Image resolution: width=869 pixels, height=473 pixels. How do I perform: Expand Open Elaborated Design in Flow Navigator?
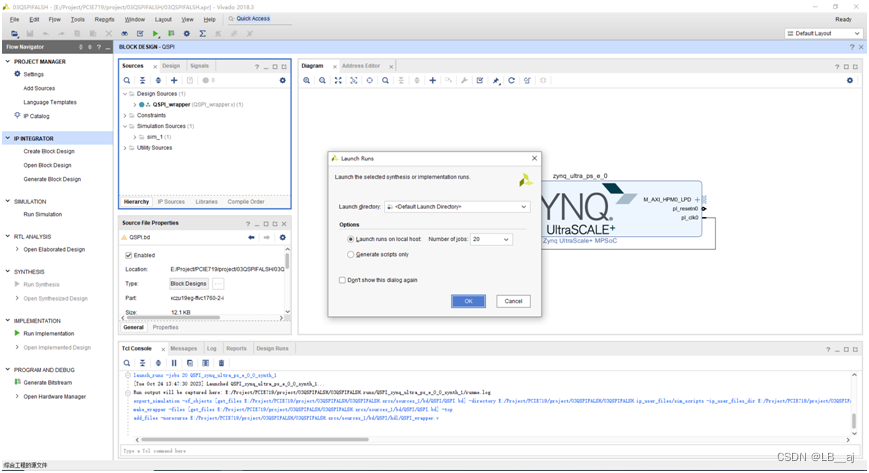click(x=17, y=249)
